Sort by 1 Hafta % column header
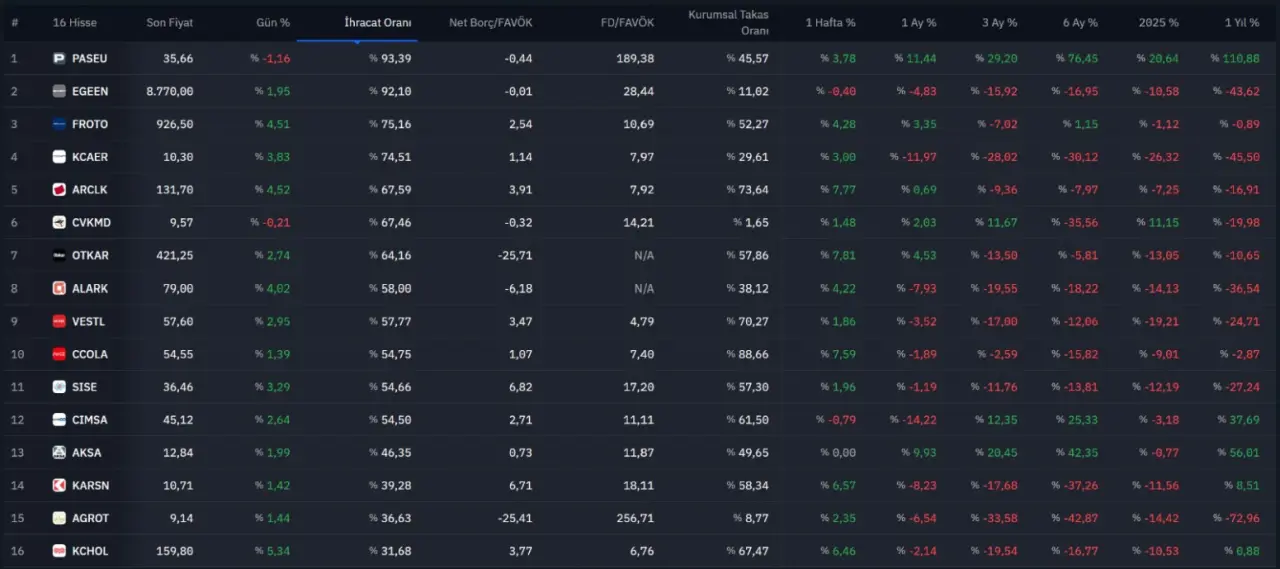 pyautogui.click(x=831, y=23)
